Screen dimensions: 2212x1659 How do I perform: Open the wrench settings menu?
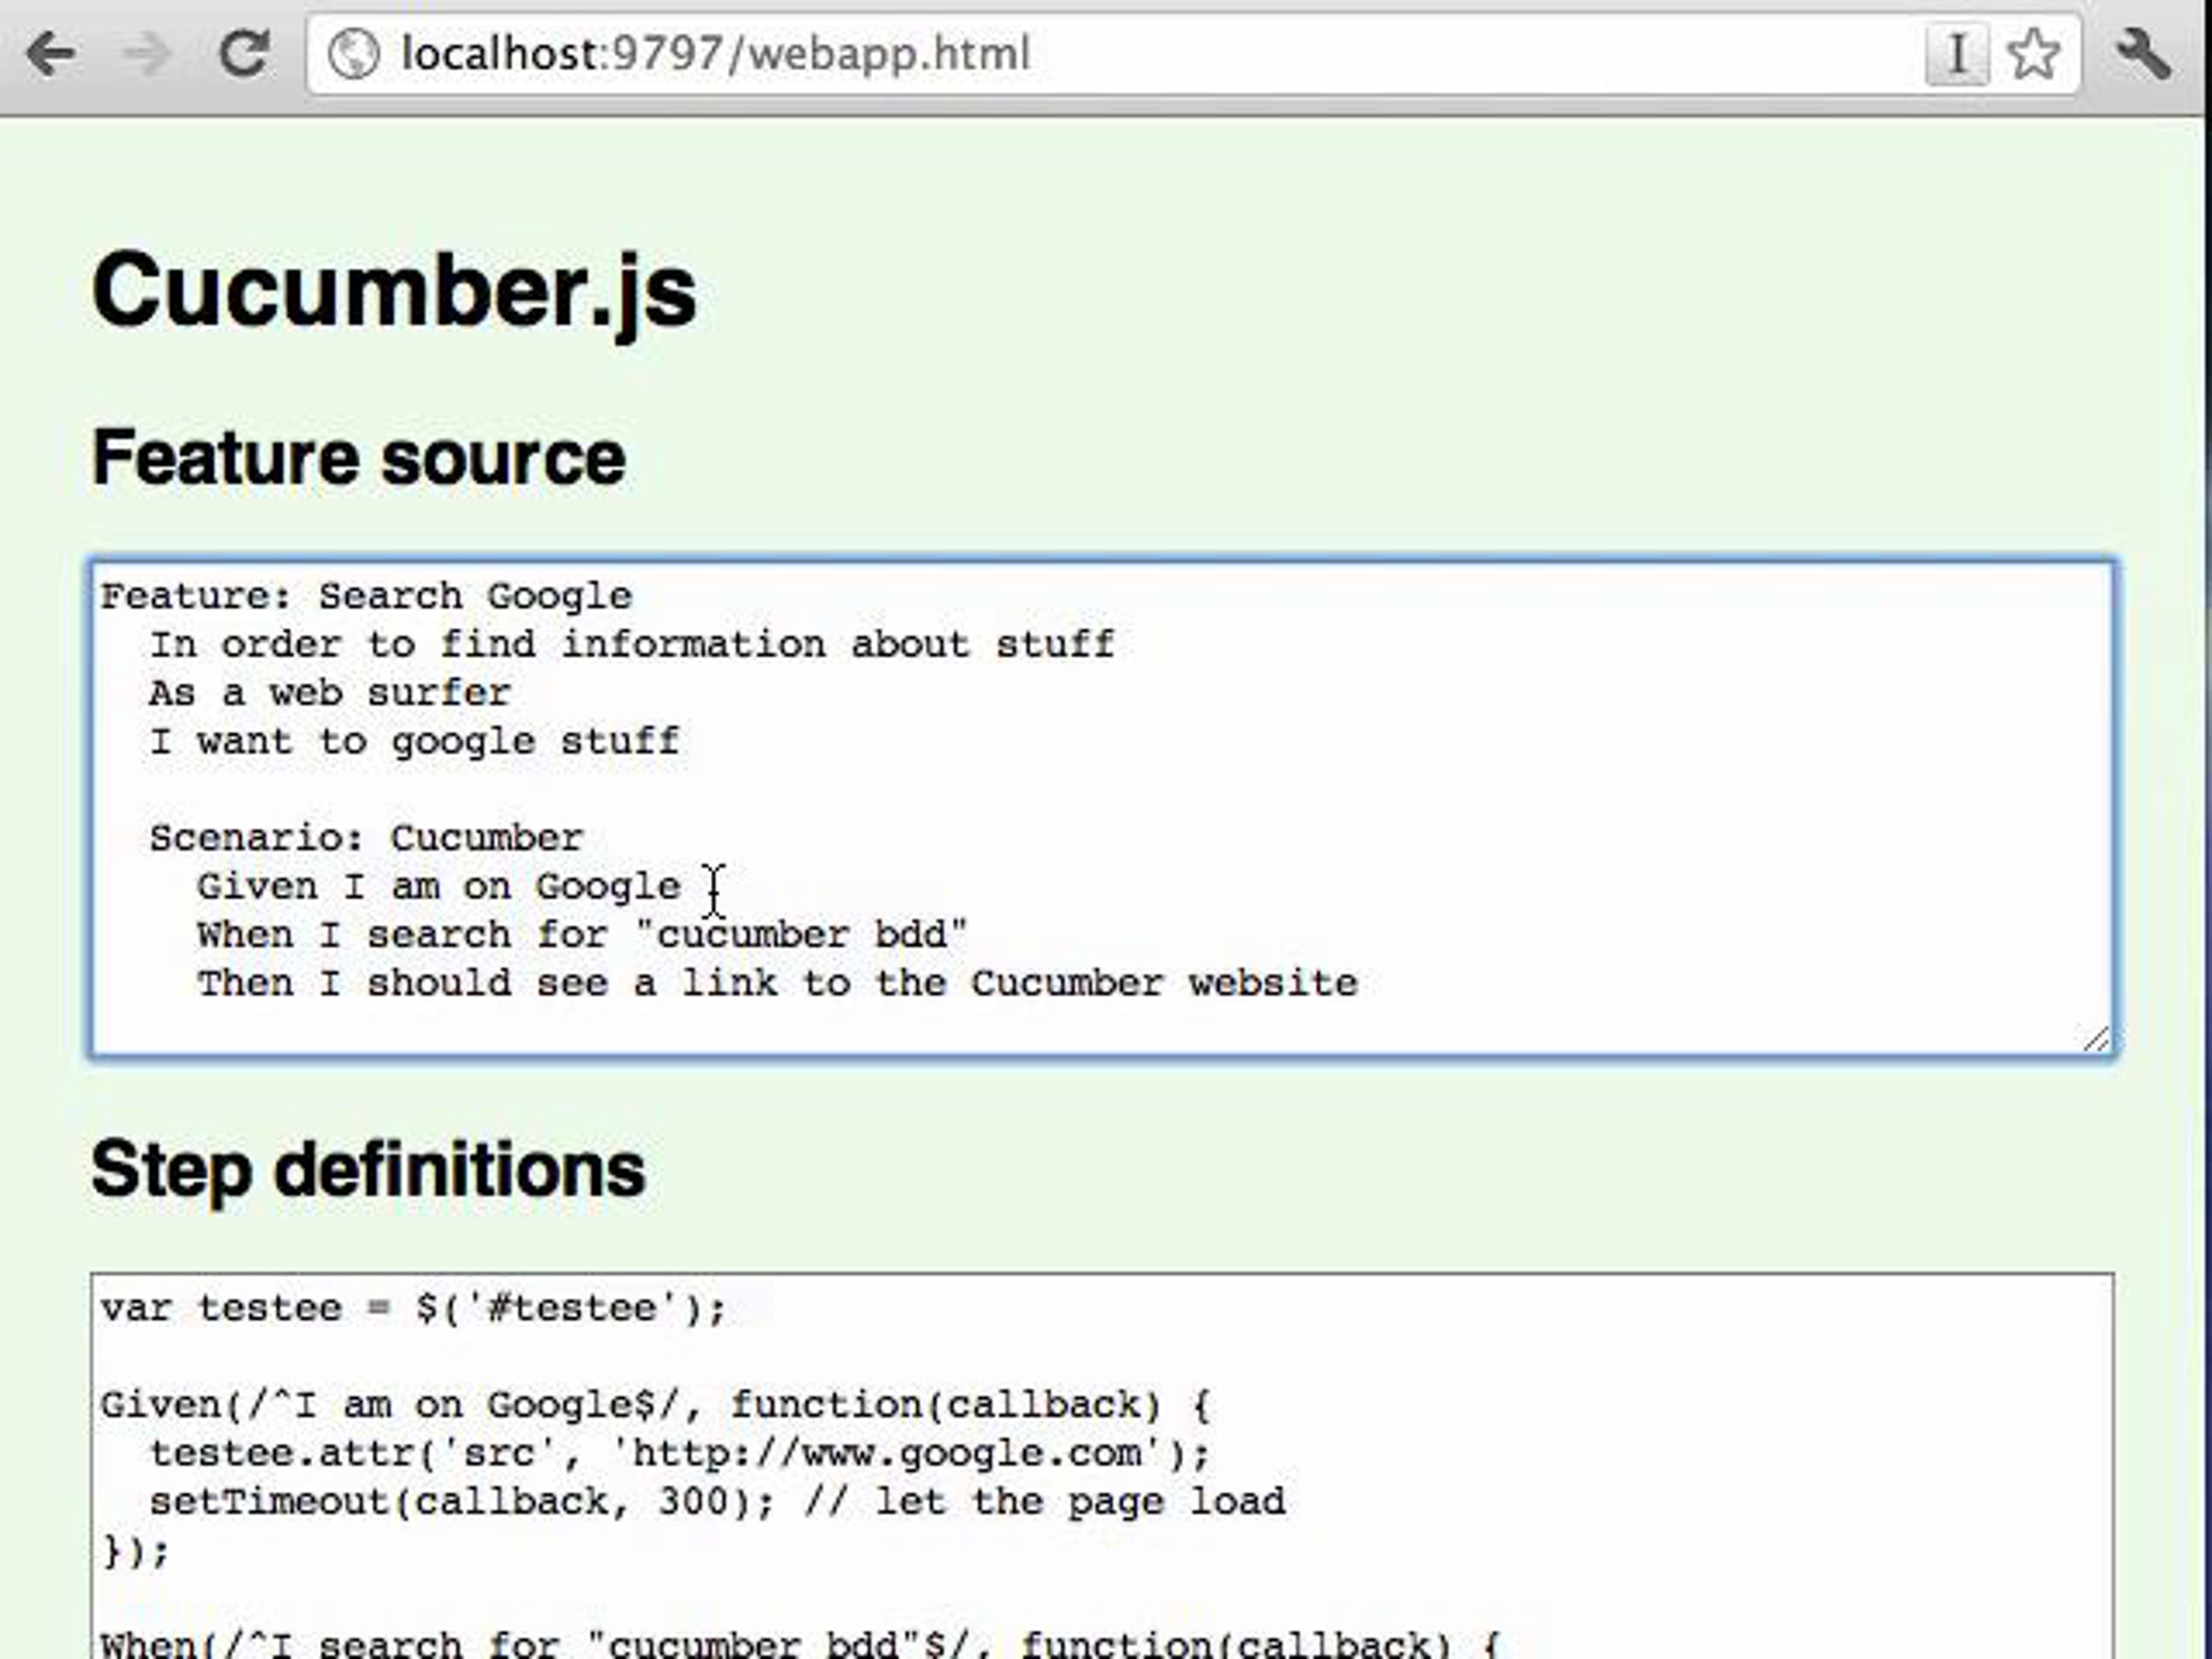(x=2143, y=54)
